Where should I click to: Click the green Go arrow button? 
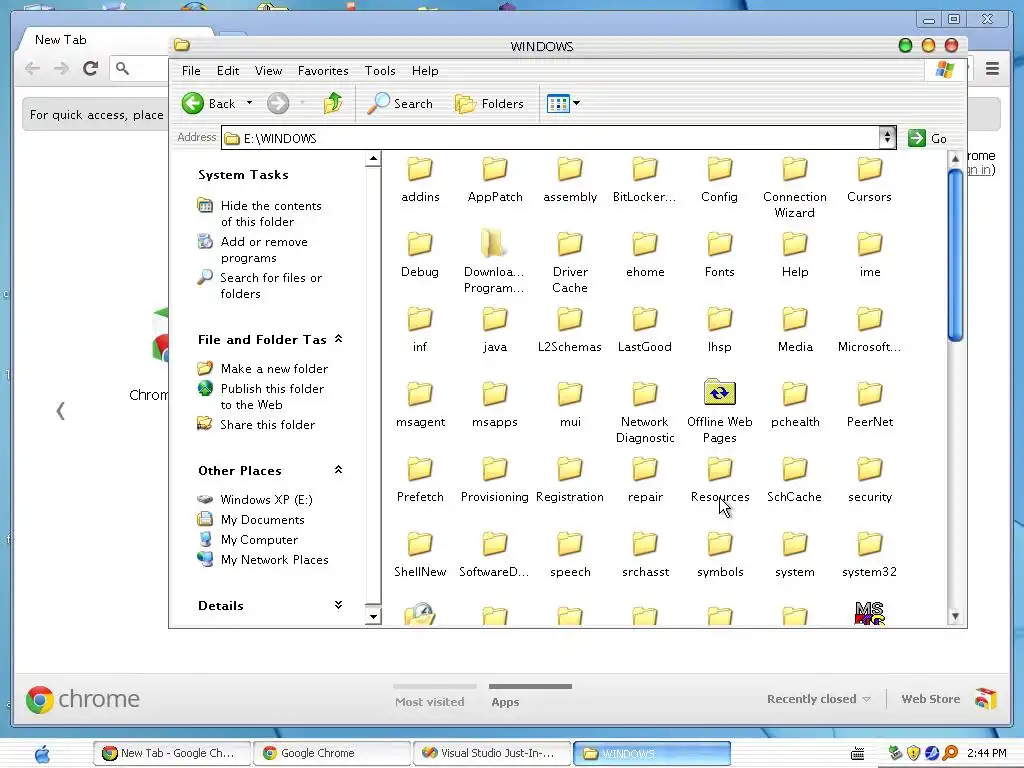(x=917, y=138)
